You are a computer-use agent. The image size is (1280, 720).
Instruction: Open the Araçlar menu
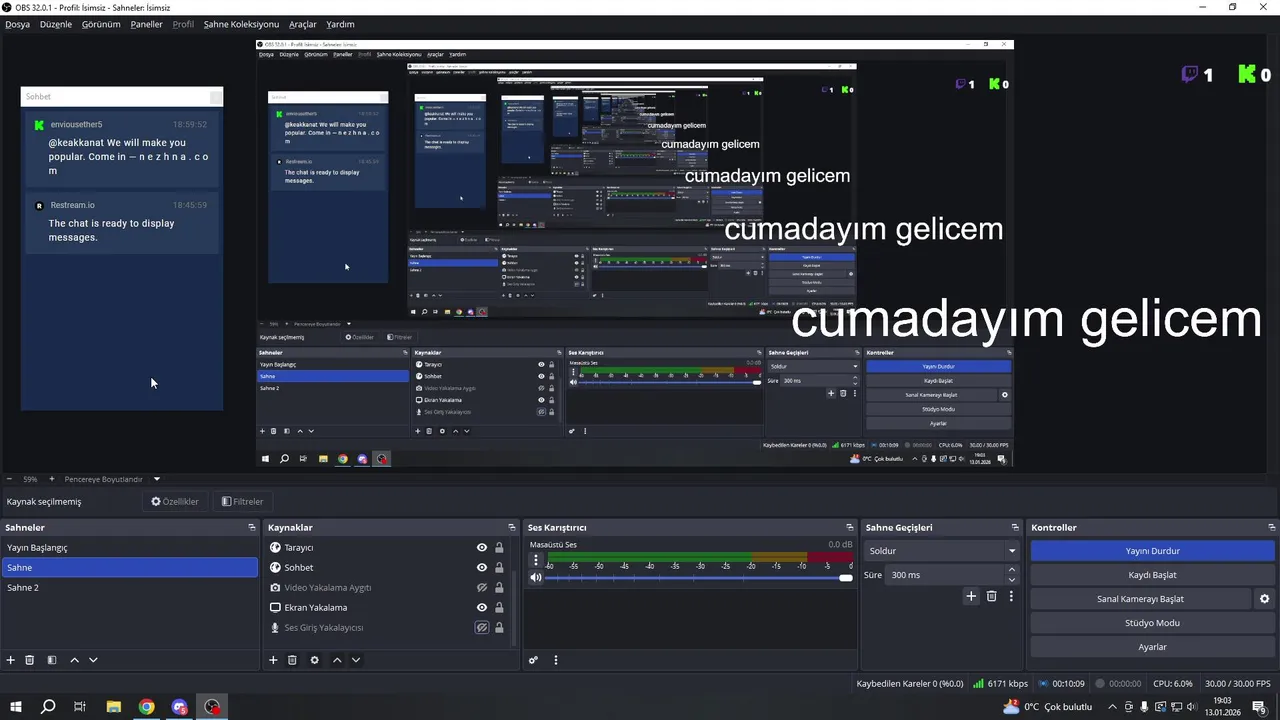point(303,24)
